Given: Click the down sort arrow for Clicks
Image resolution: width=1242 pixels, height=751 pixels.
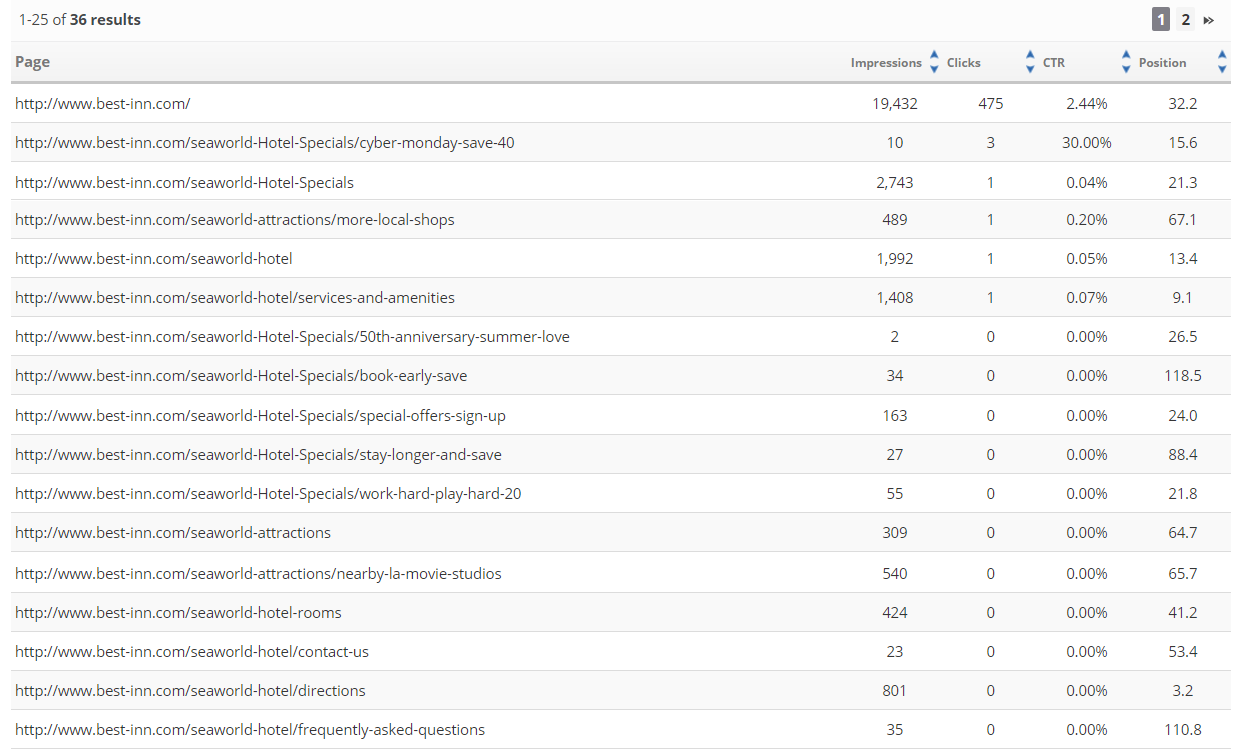Looking at the screenshot, I should pos(1030,69).
